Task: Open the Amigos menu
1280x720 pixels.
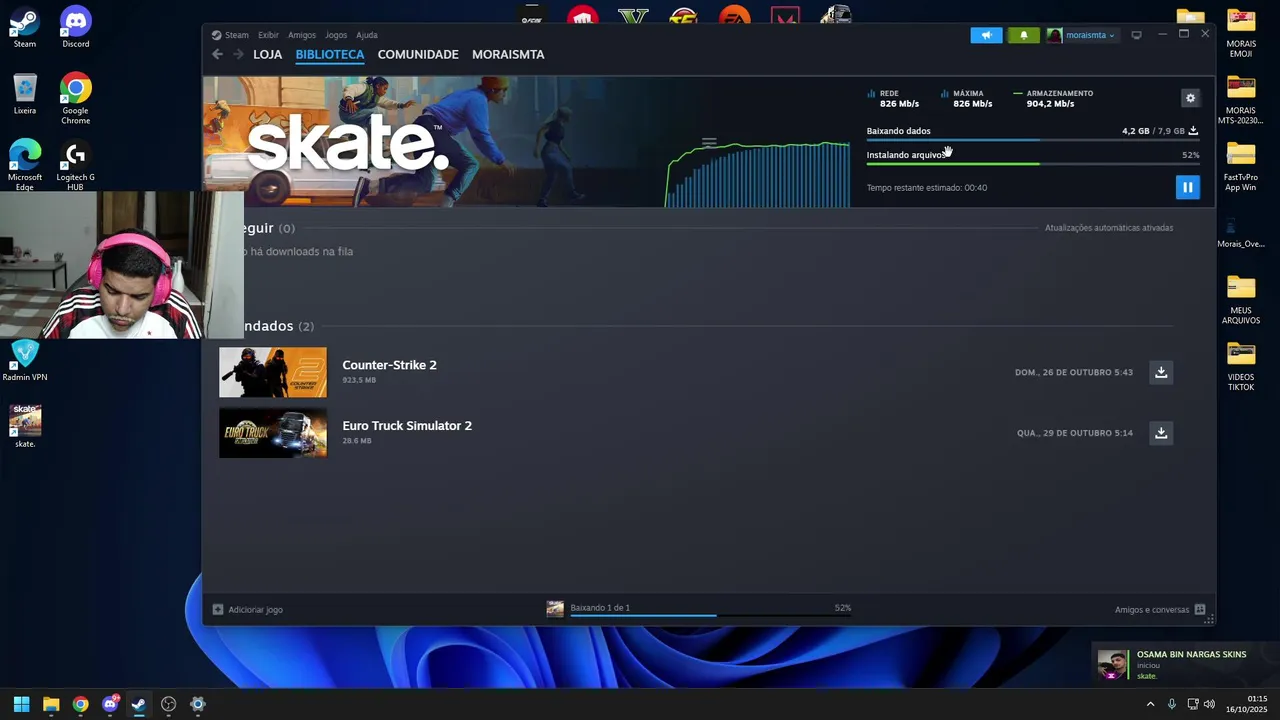Action: (x=302, y=35)
